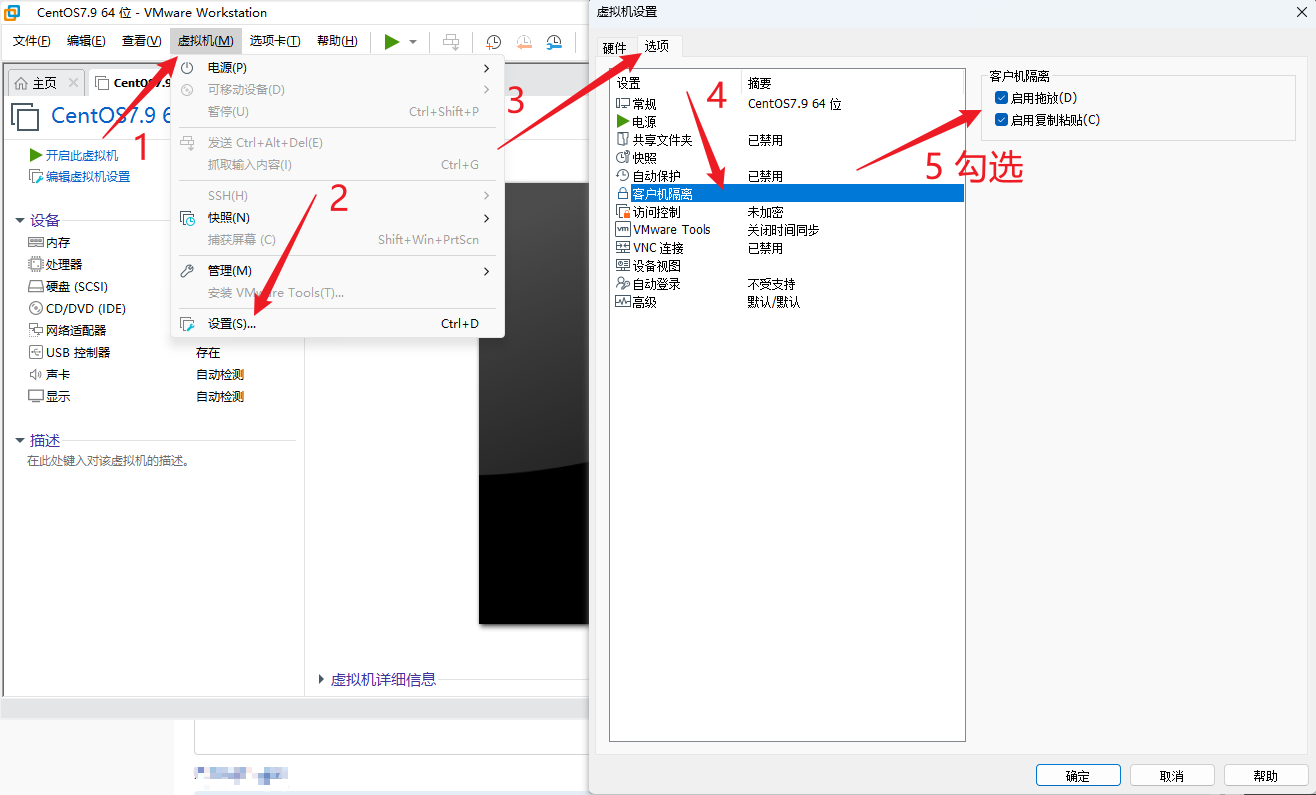Click the 描述 text field placeholder
Viewport: 1316px width, 795px height.
(108, 462)
